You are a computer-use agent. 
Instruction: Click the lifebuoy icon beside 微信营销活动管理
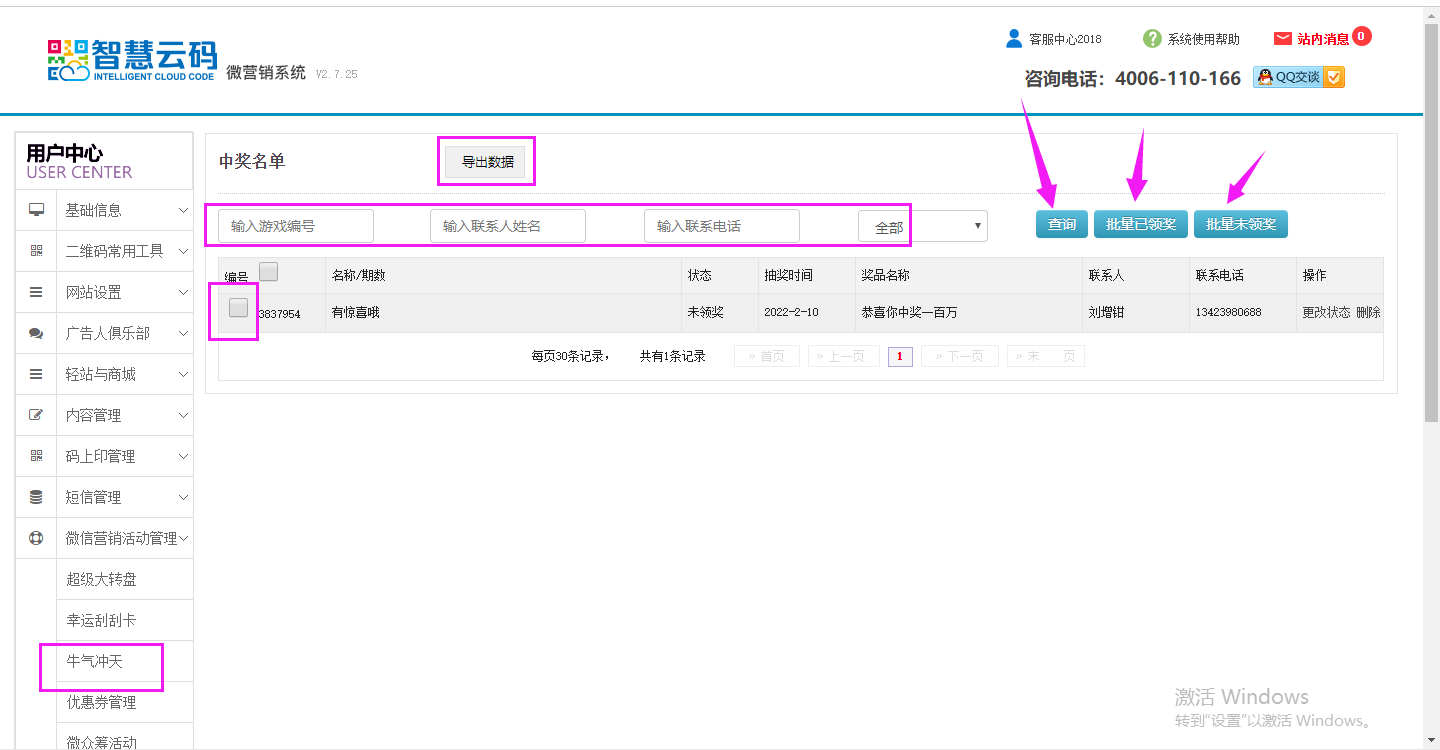point(37,538)
